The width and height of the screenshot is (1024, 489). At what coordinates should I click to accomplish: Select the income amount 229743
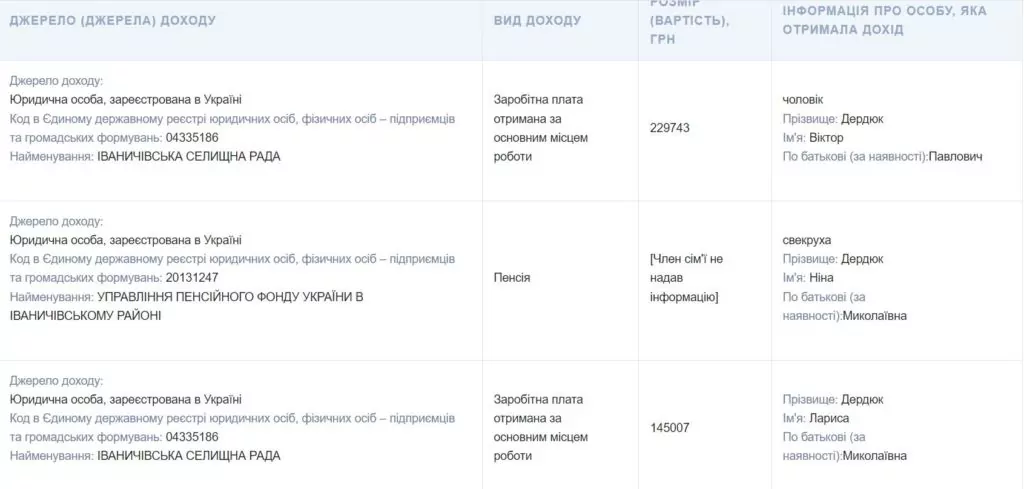point(670,128)
